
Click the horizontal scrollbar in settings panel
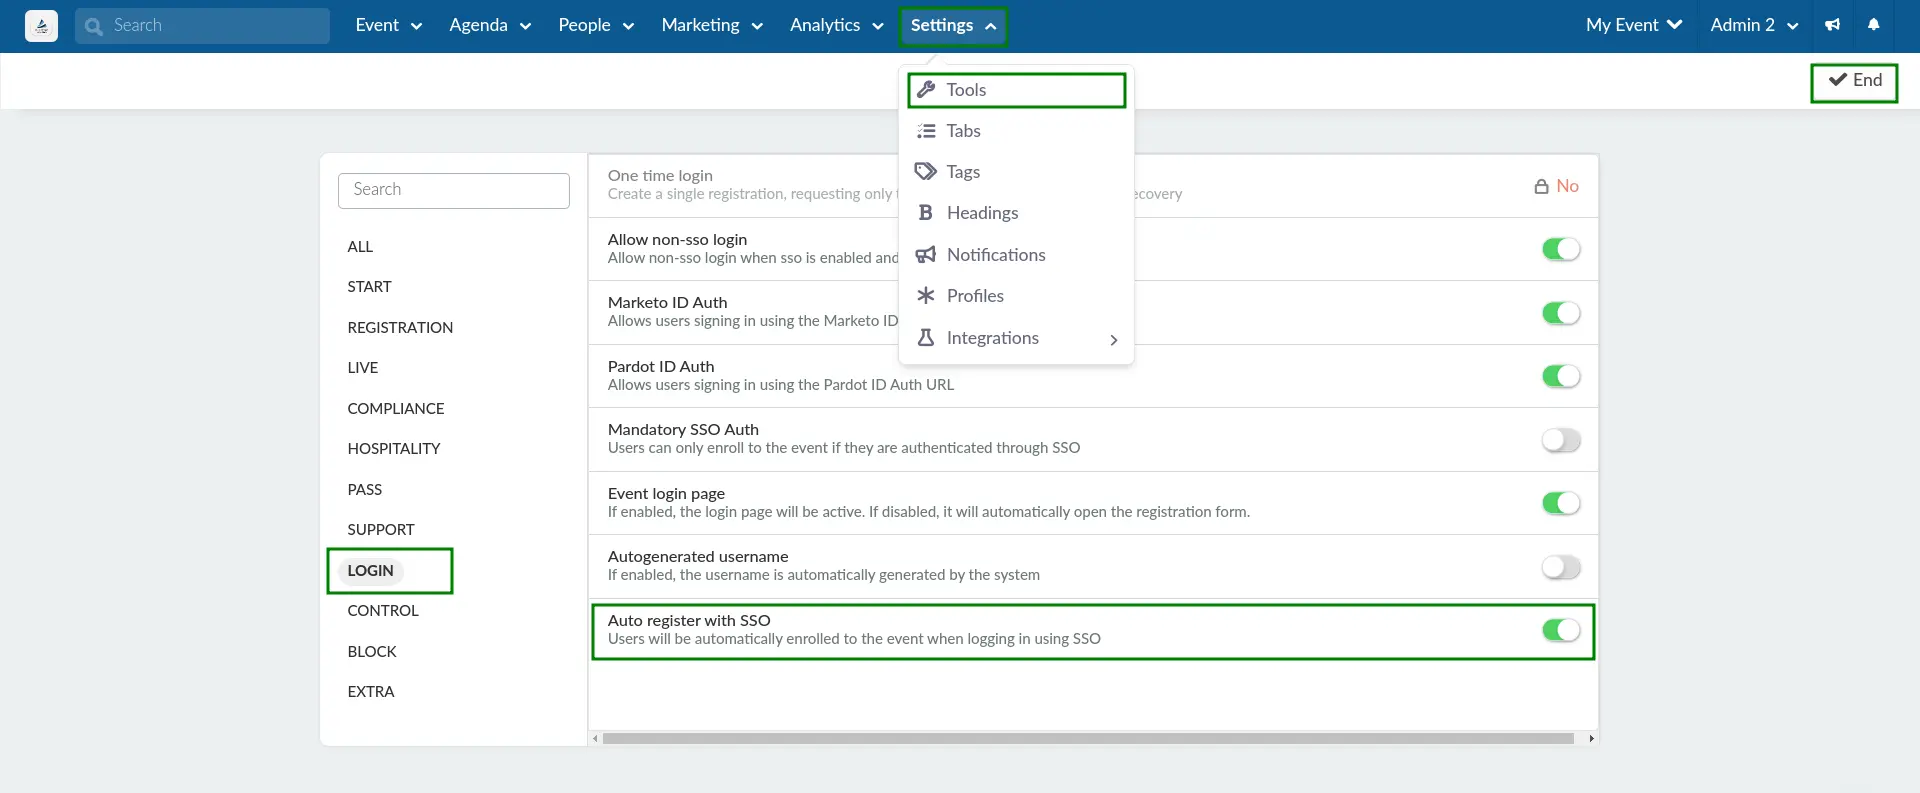pos(1088,739)
